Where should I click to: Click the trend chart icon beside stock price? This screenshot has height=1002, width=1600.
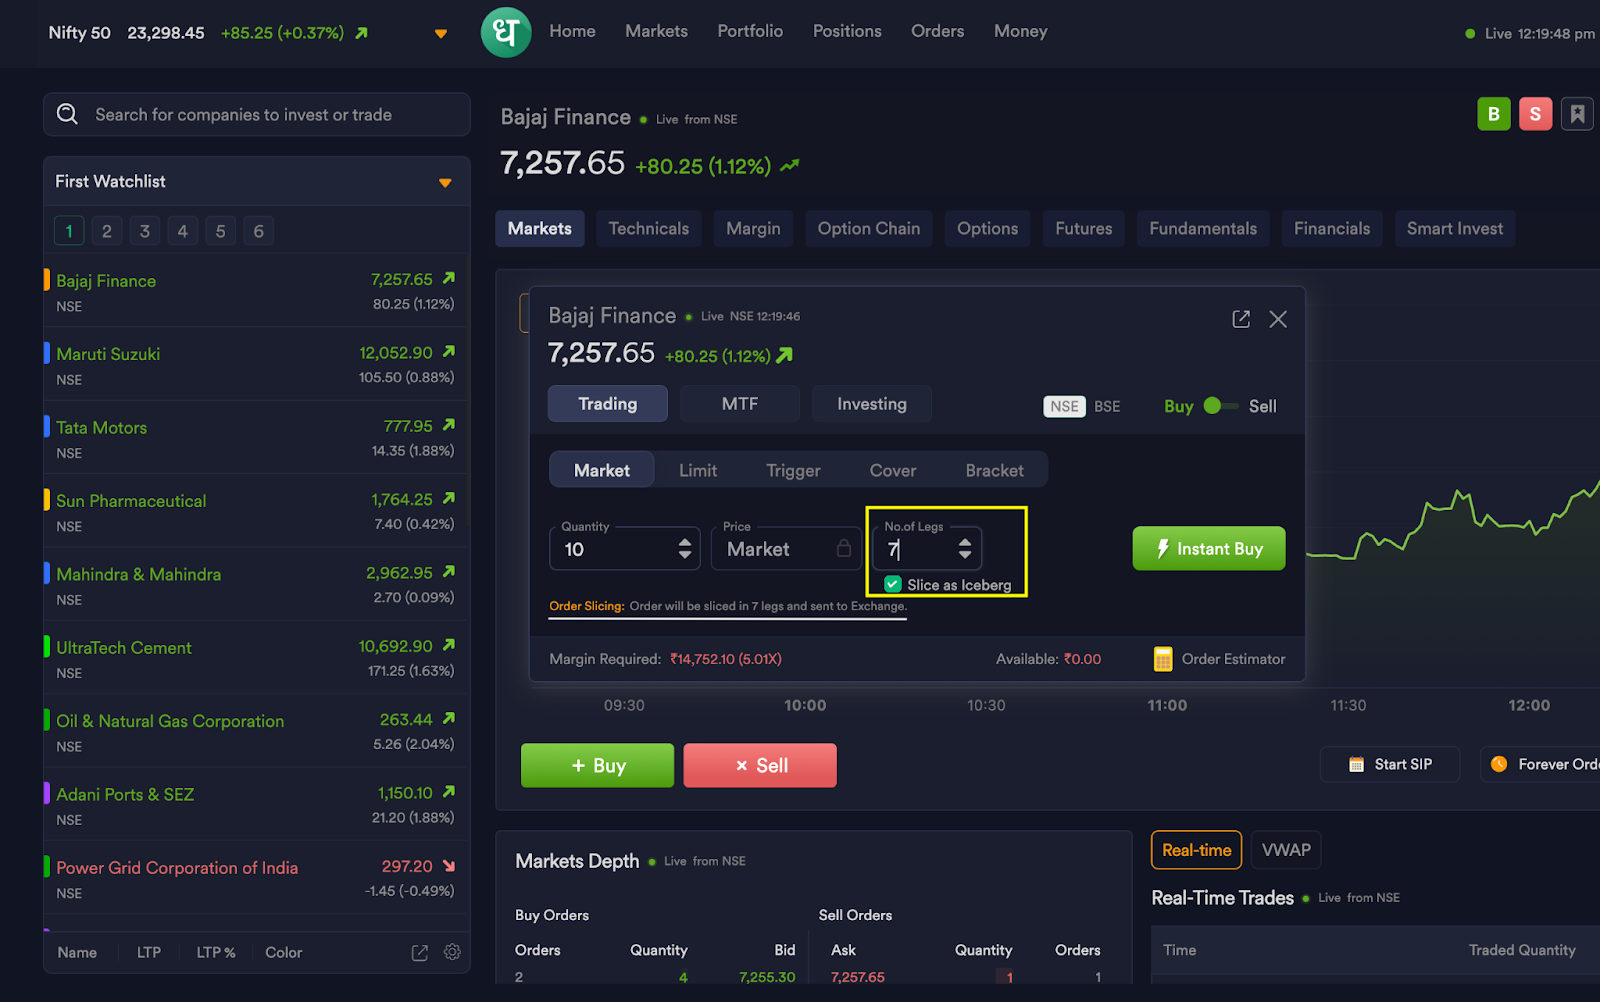pyautogui.click(x=790, y=165)
